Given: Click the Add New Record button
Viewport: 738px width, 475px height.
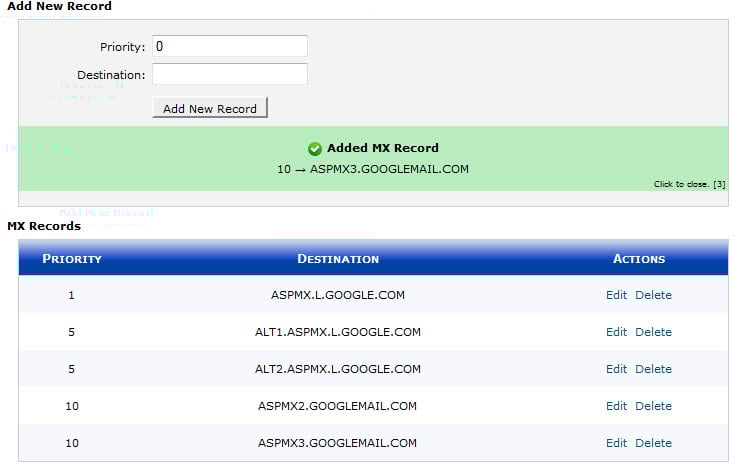Looking at the screenshot, I should point(210,108).
